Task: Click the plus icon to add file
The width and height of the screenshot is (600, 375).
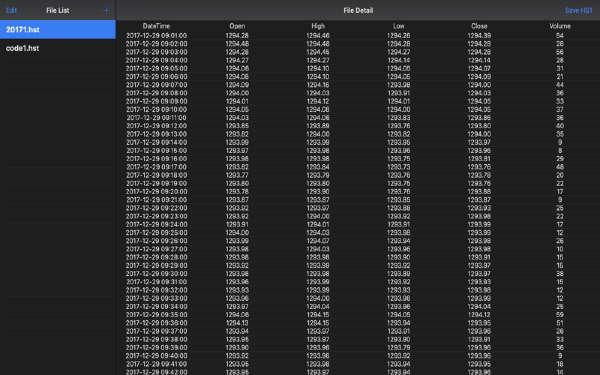Action: pos(106,11)
